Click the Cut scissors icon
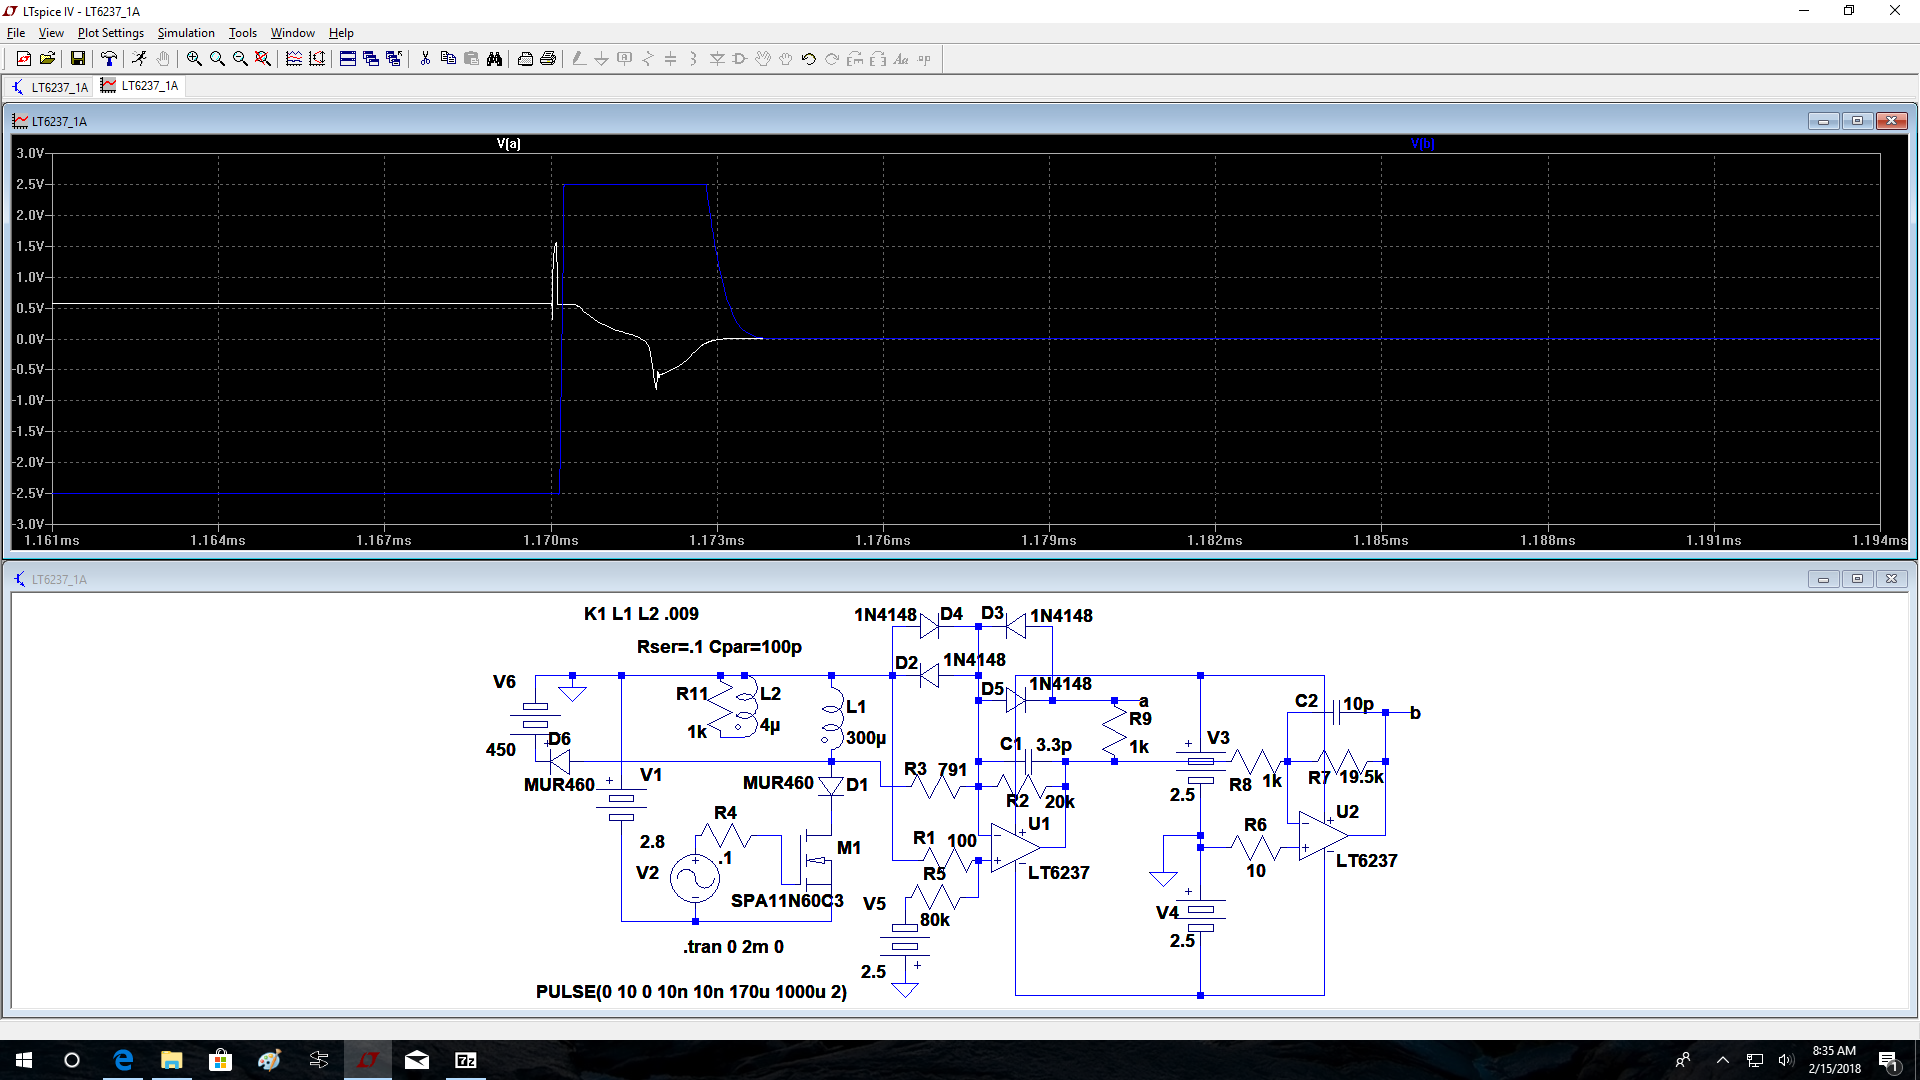Screen dimensions: 1920x1080 pos(425,59)
